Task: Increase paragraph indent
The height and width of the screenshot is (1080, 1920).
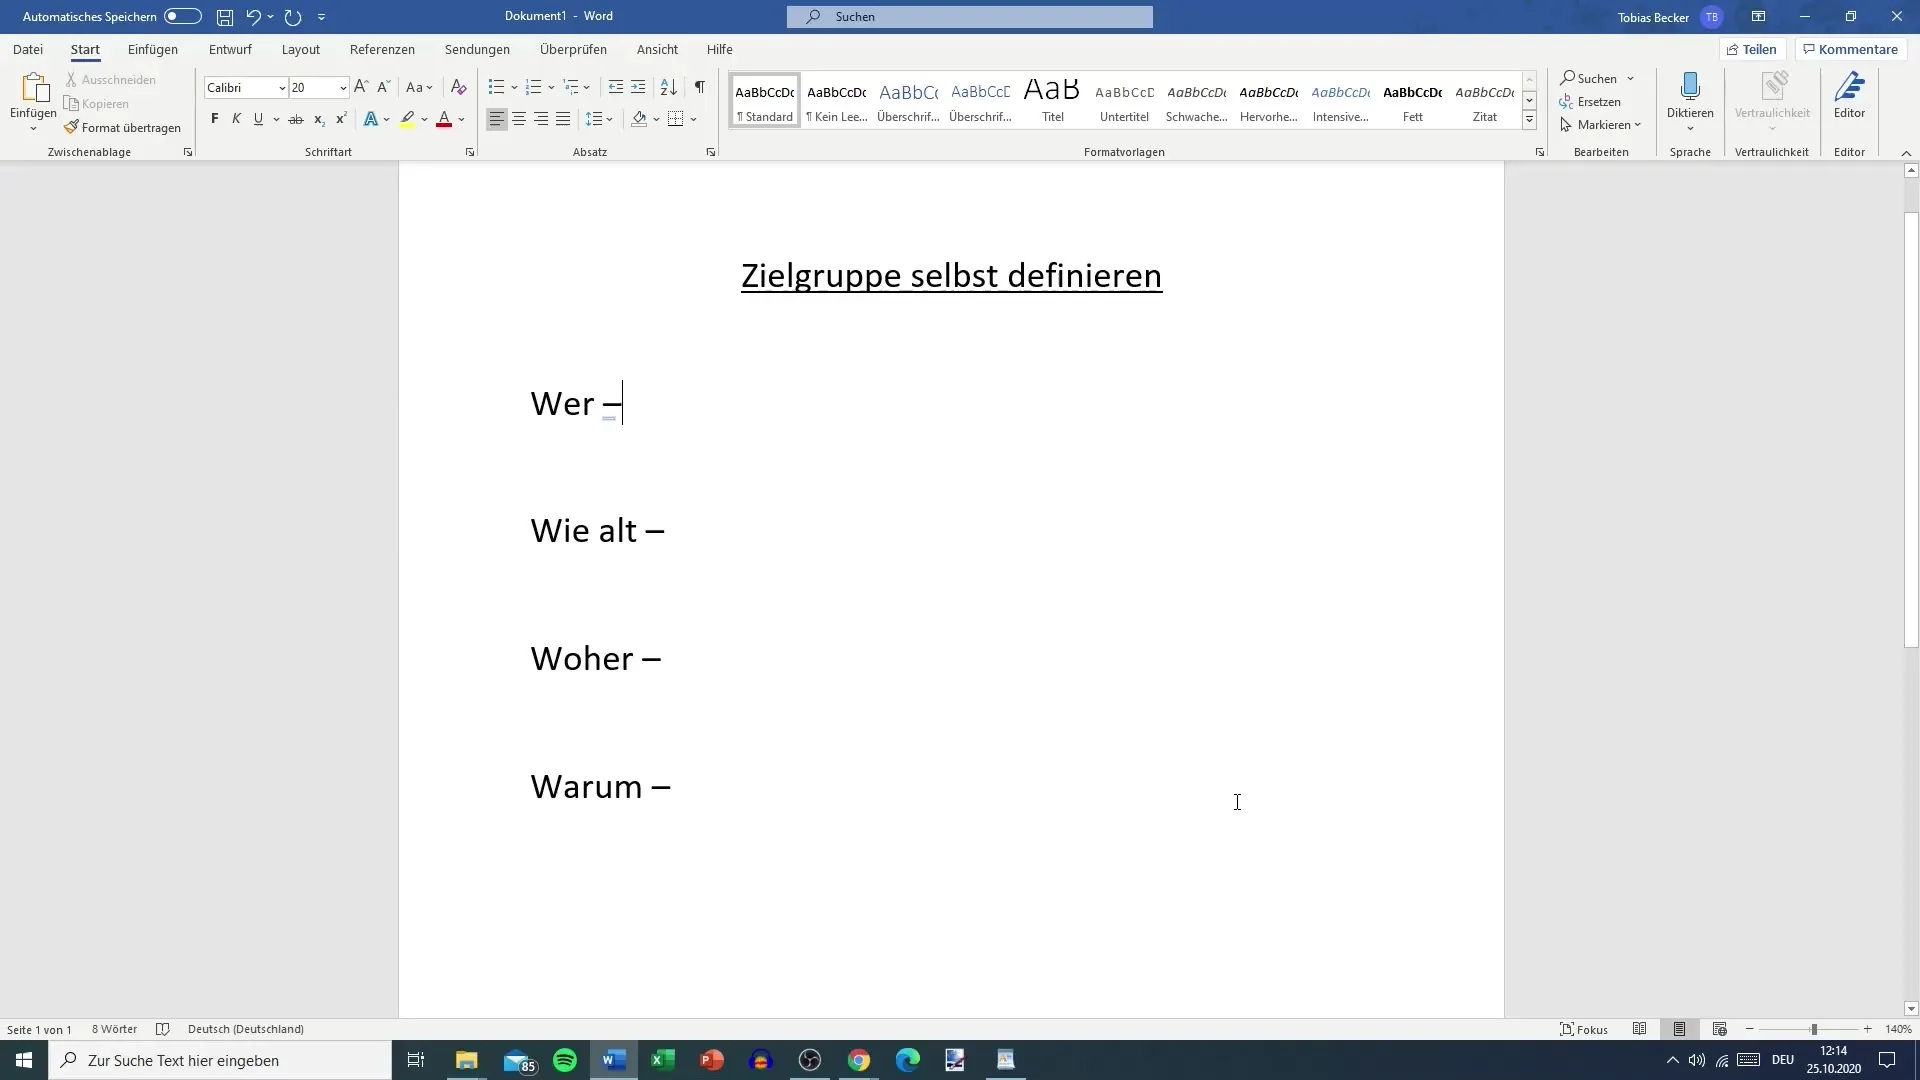Action: (x=638, y=88)
